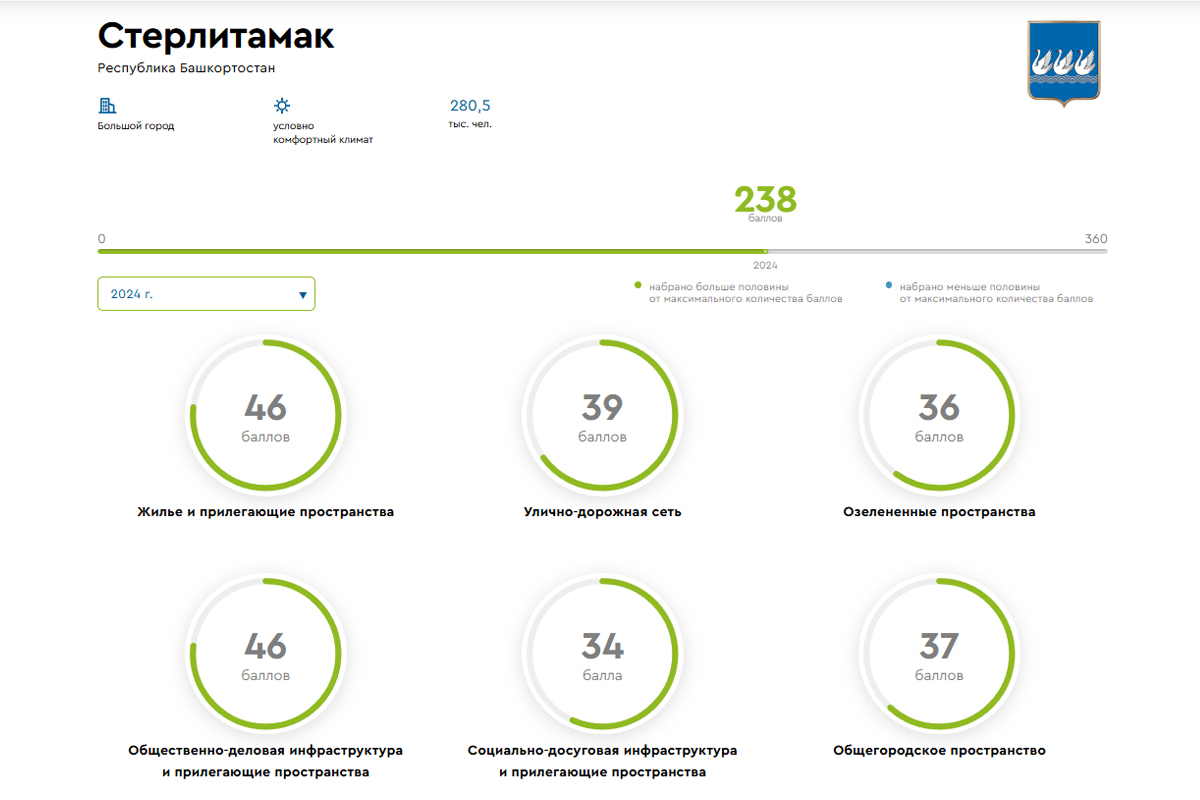Open the 34 балла Социально-досуговая circle
Screen dimensions: 1200x800
pyautogui.click(x=602, y=653)
